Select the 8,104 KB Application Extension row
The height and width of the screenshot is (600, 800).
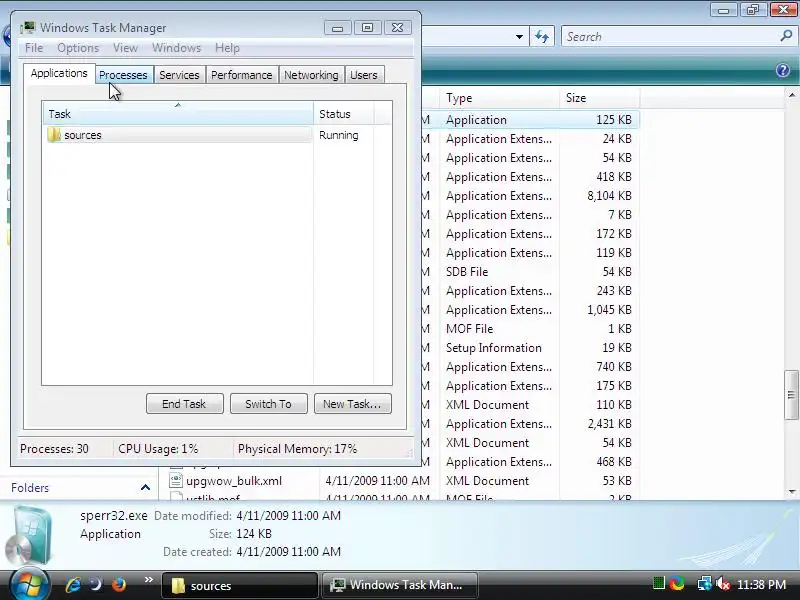[531, 196]
